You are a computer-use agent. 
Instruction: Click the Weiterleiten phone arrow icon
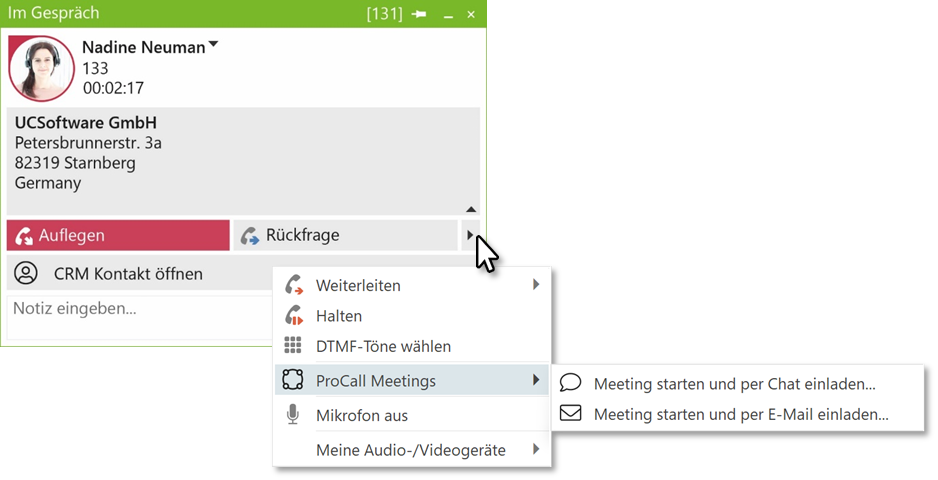point(293,285)
